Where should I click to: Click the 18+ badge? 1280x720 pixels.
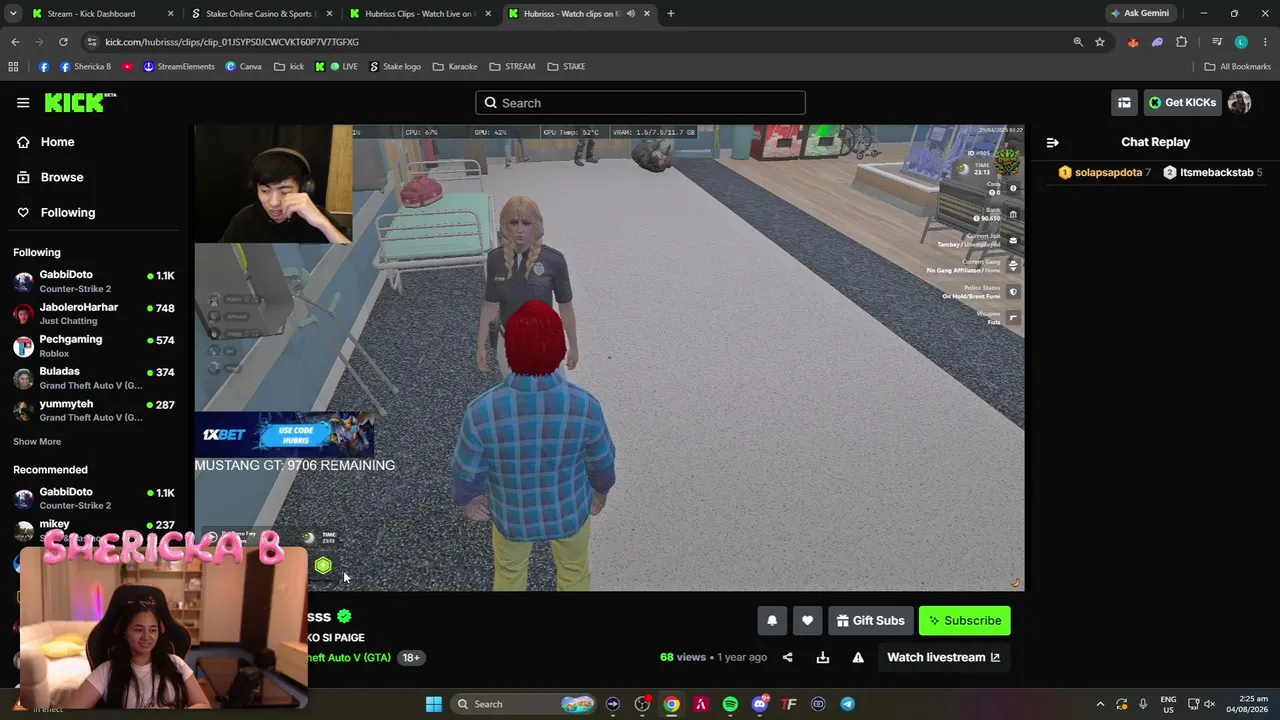pyautogui.click(x=411, y=657)
